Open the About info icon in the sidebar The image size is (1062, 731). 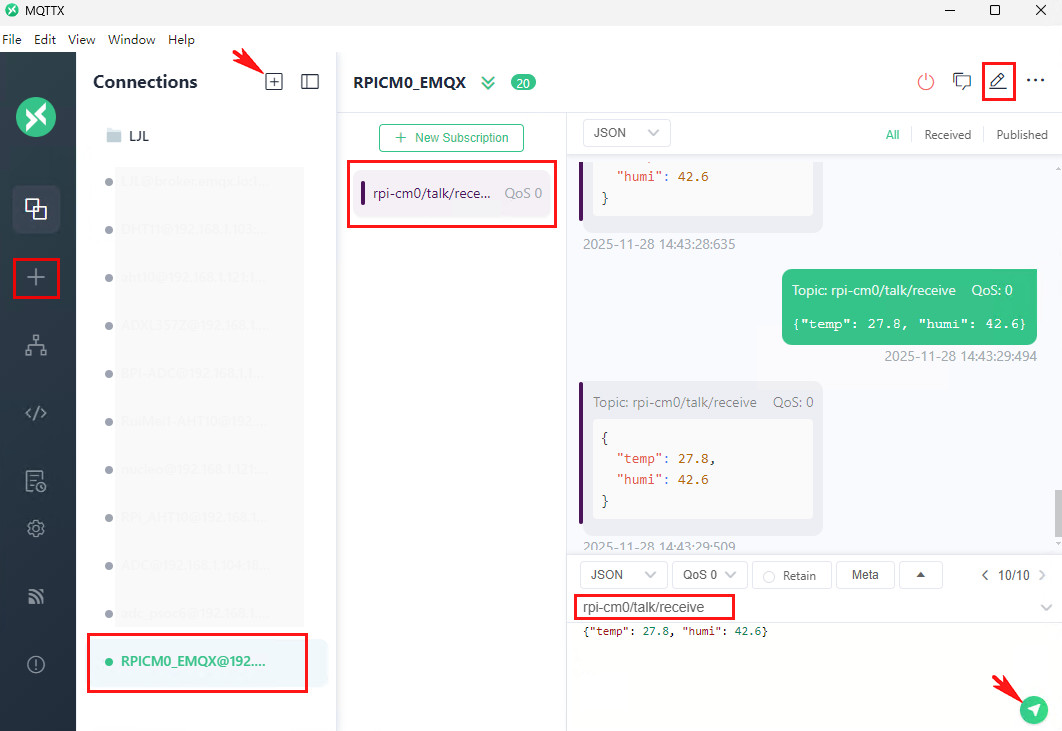(36, 664)
